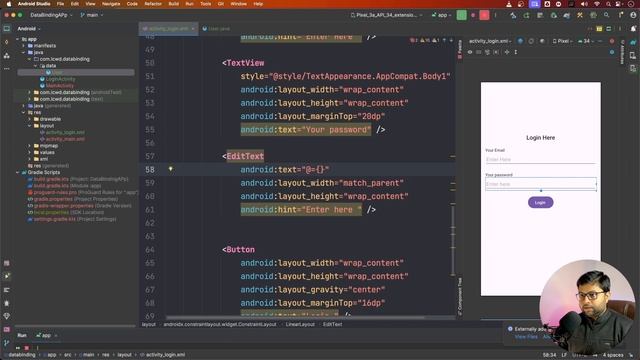Open the Build menu
Image resolution: width=640 pixels, height=360 pixels.
(x=173, y=4)
